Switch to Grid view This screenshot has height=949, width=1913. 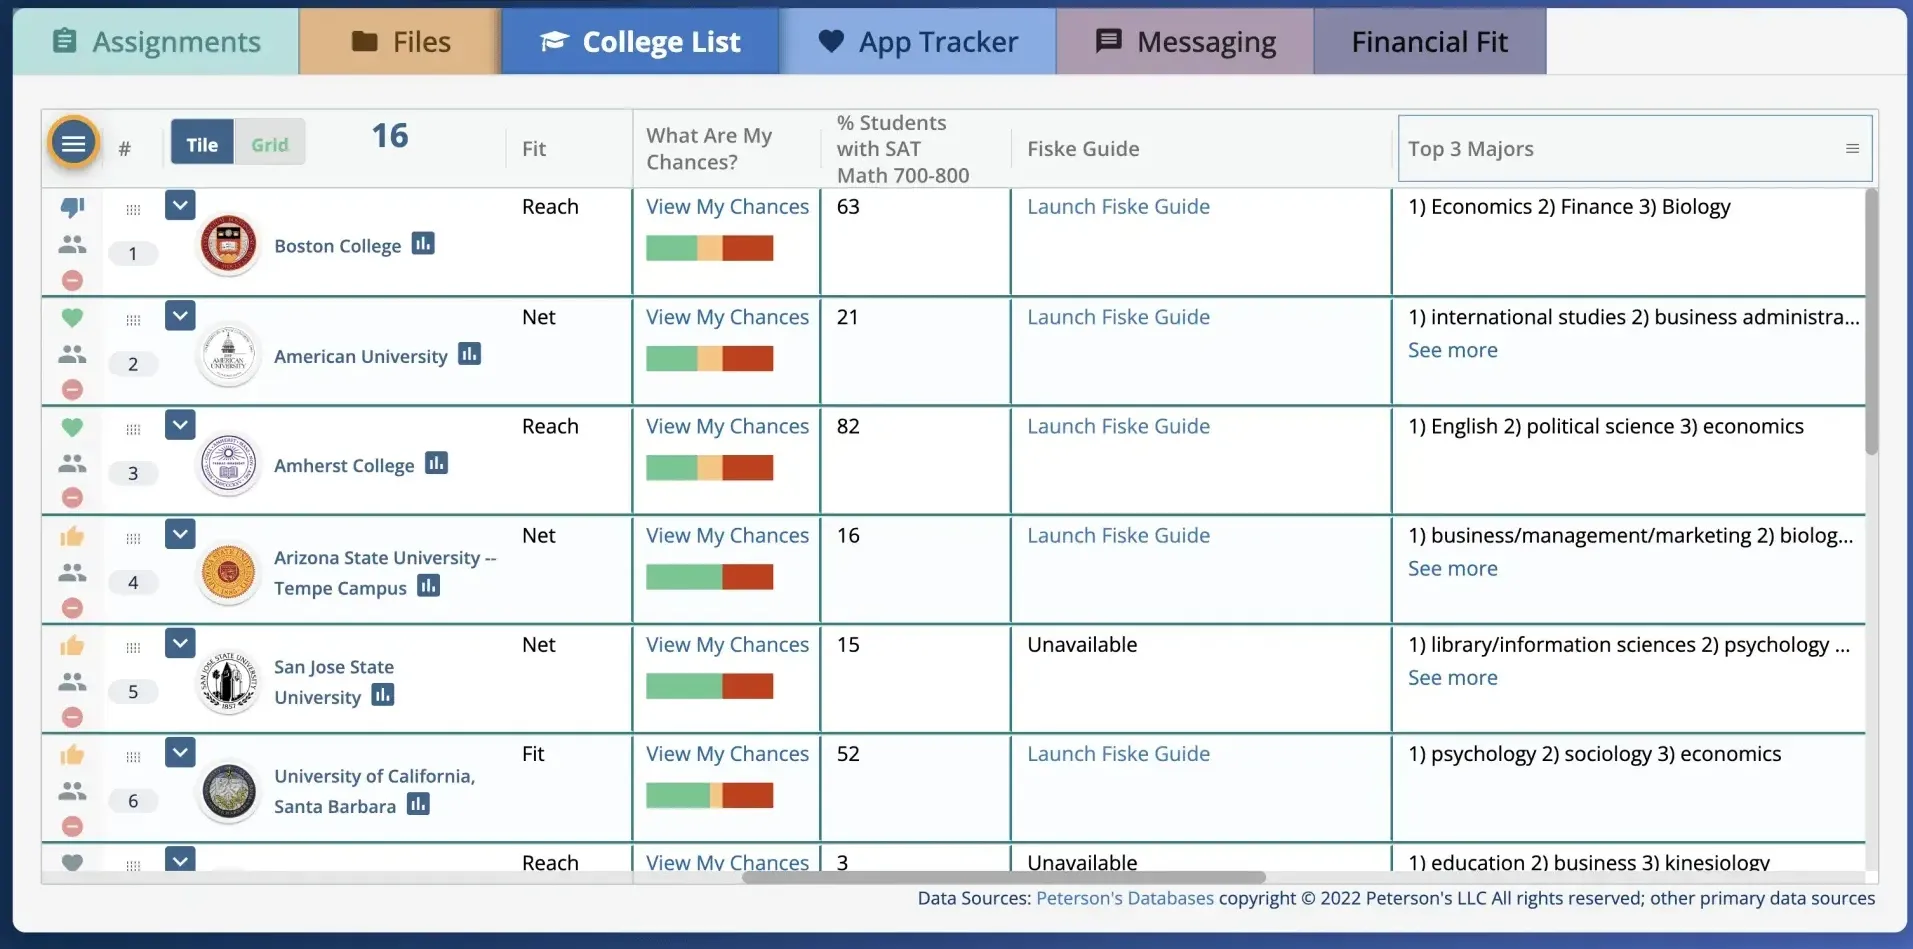click(270, 144)
